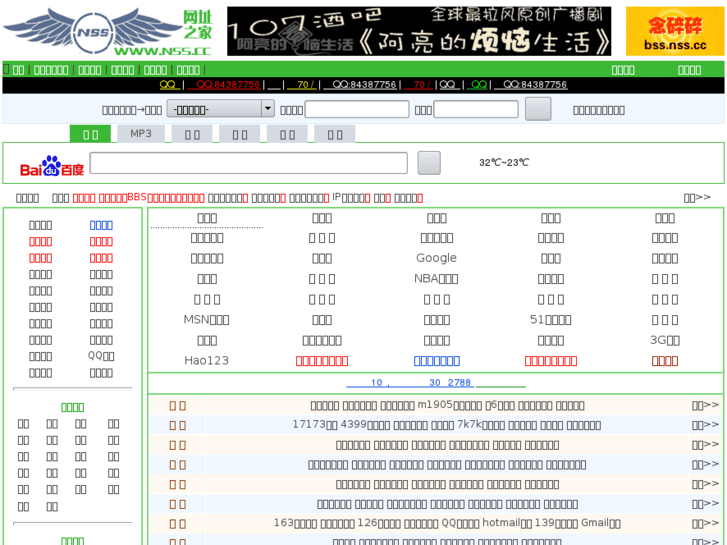
Task: Open the QQ link in left sidebar
Action: (x=101, y=356)
